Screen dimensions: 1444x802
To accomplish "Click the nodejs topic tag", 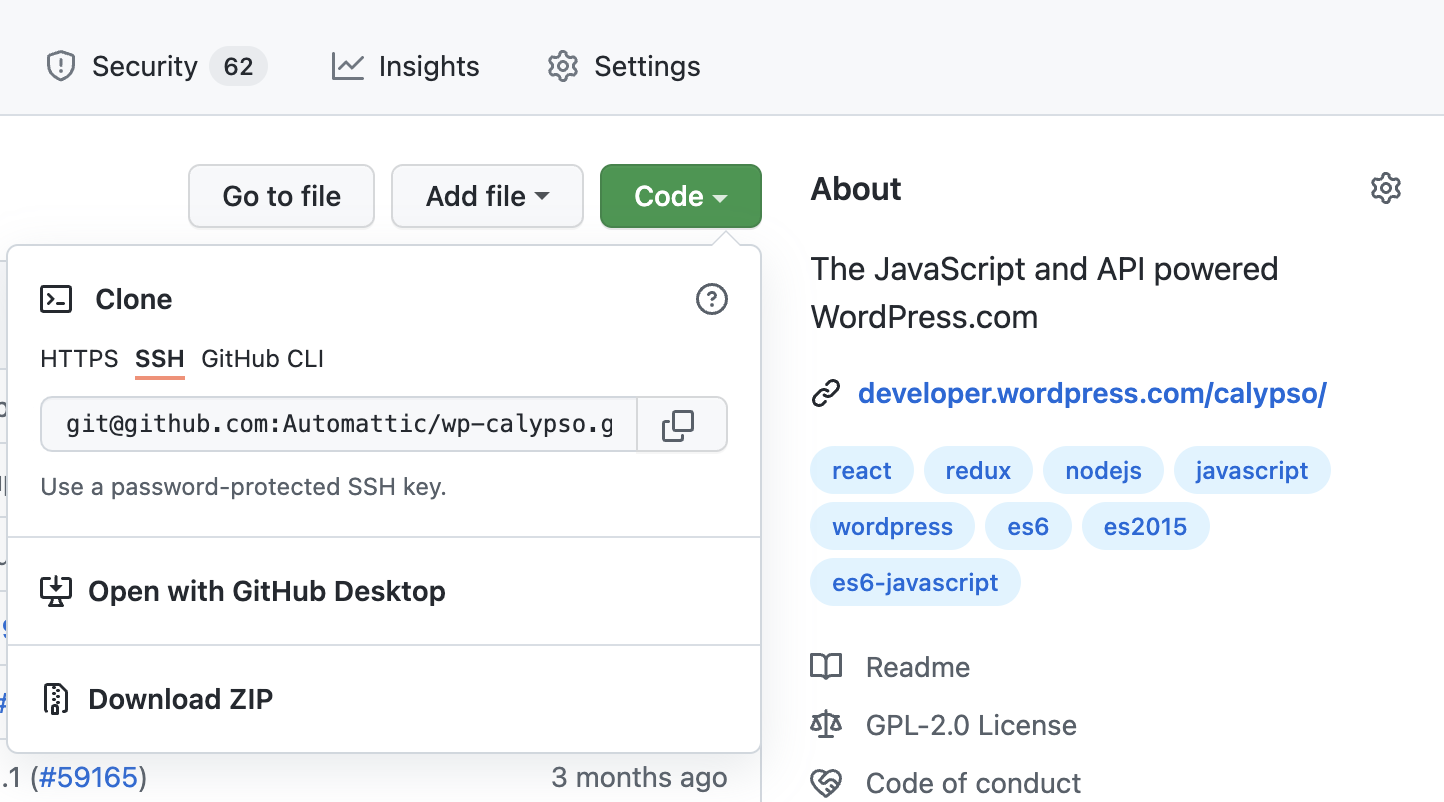I will tap(1103, 471).
